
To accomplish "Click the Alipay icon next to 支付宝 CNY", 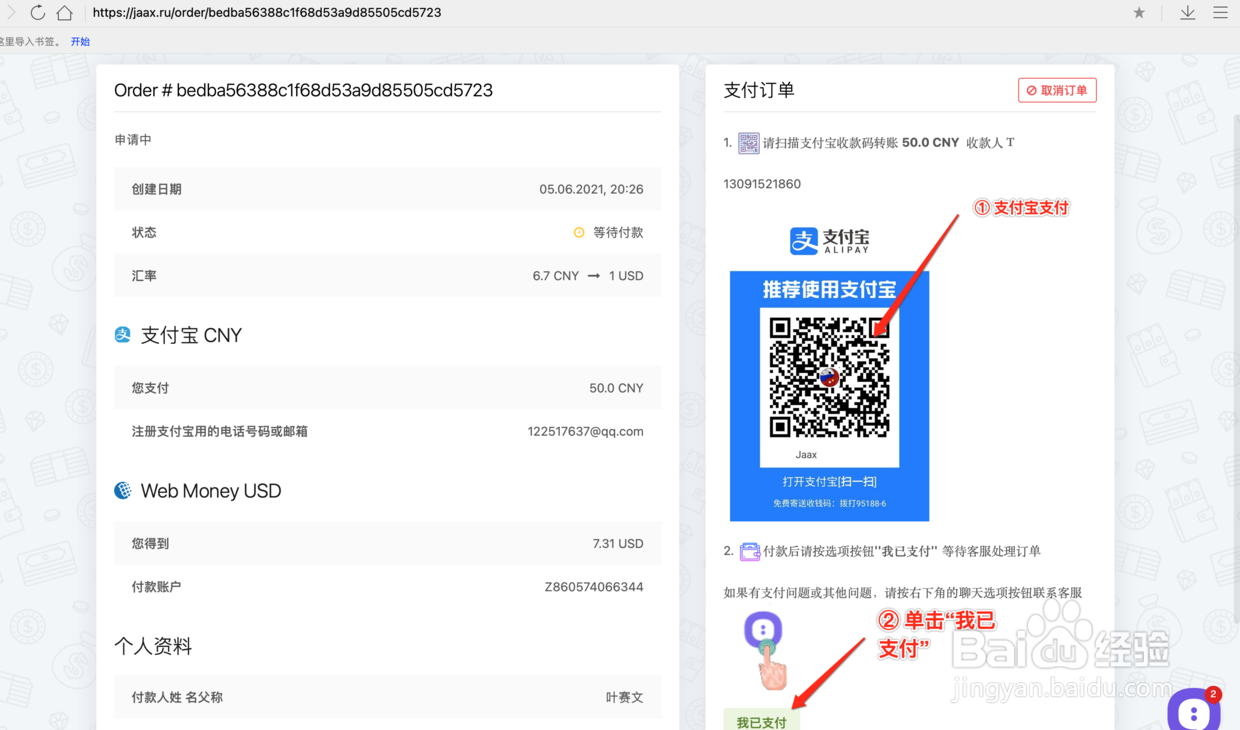I will pos(123,335).
